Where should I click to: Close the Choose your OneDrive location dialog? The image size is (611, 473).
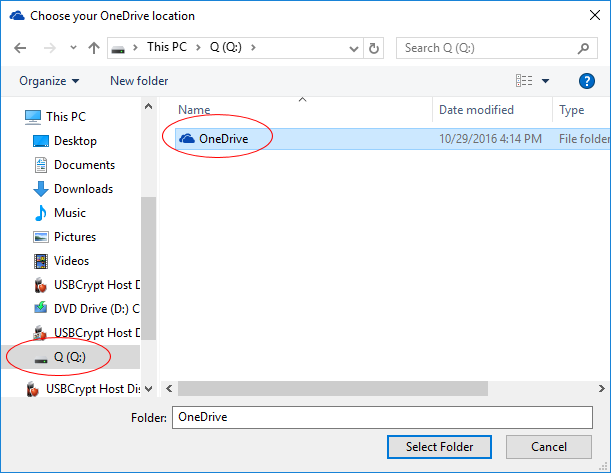point(595,15)
